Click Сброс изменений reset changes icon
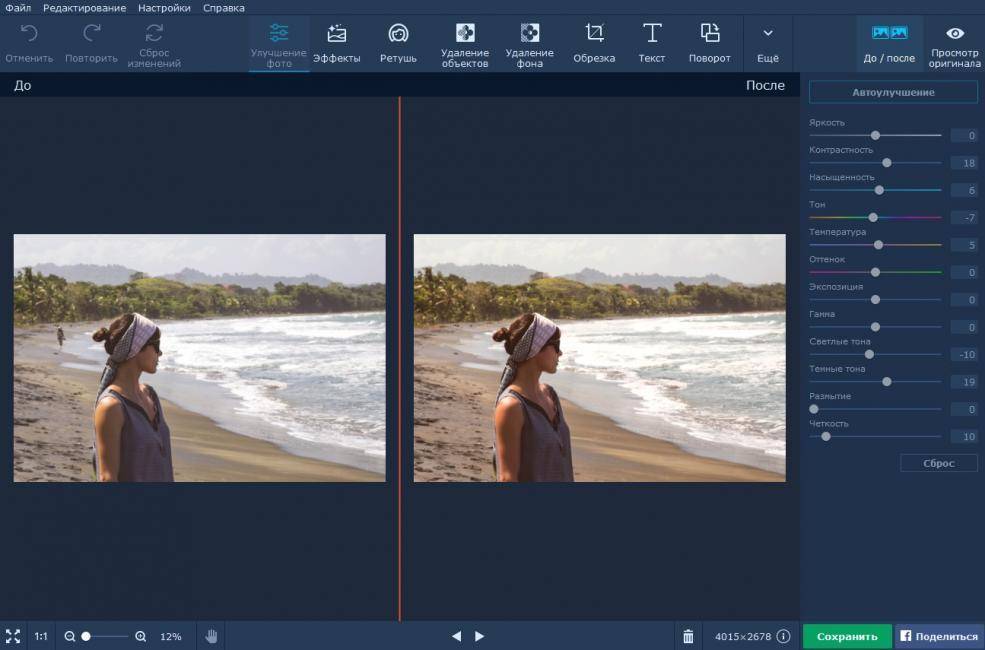Viewport: 985px width, 650px height. pyautogui.click(x=154, y=33)
